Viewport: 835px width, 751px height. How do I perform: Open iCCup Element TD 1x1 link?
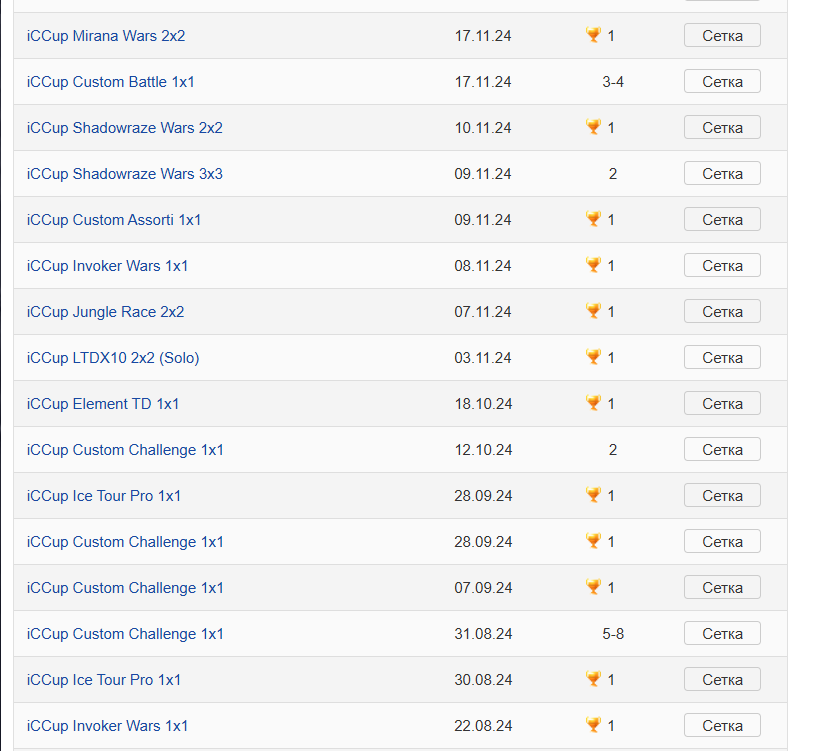[103, 404]
